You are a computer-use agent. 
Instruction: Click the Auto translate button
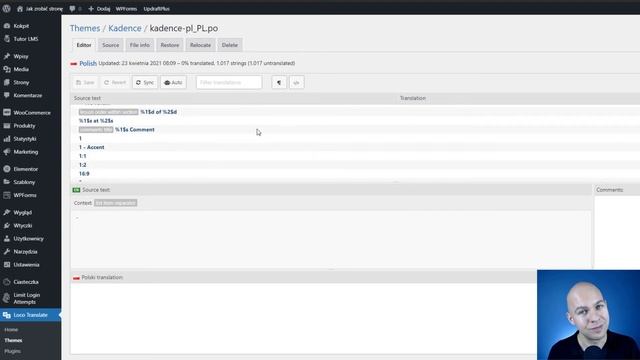pos(173,82)
